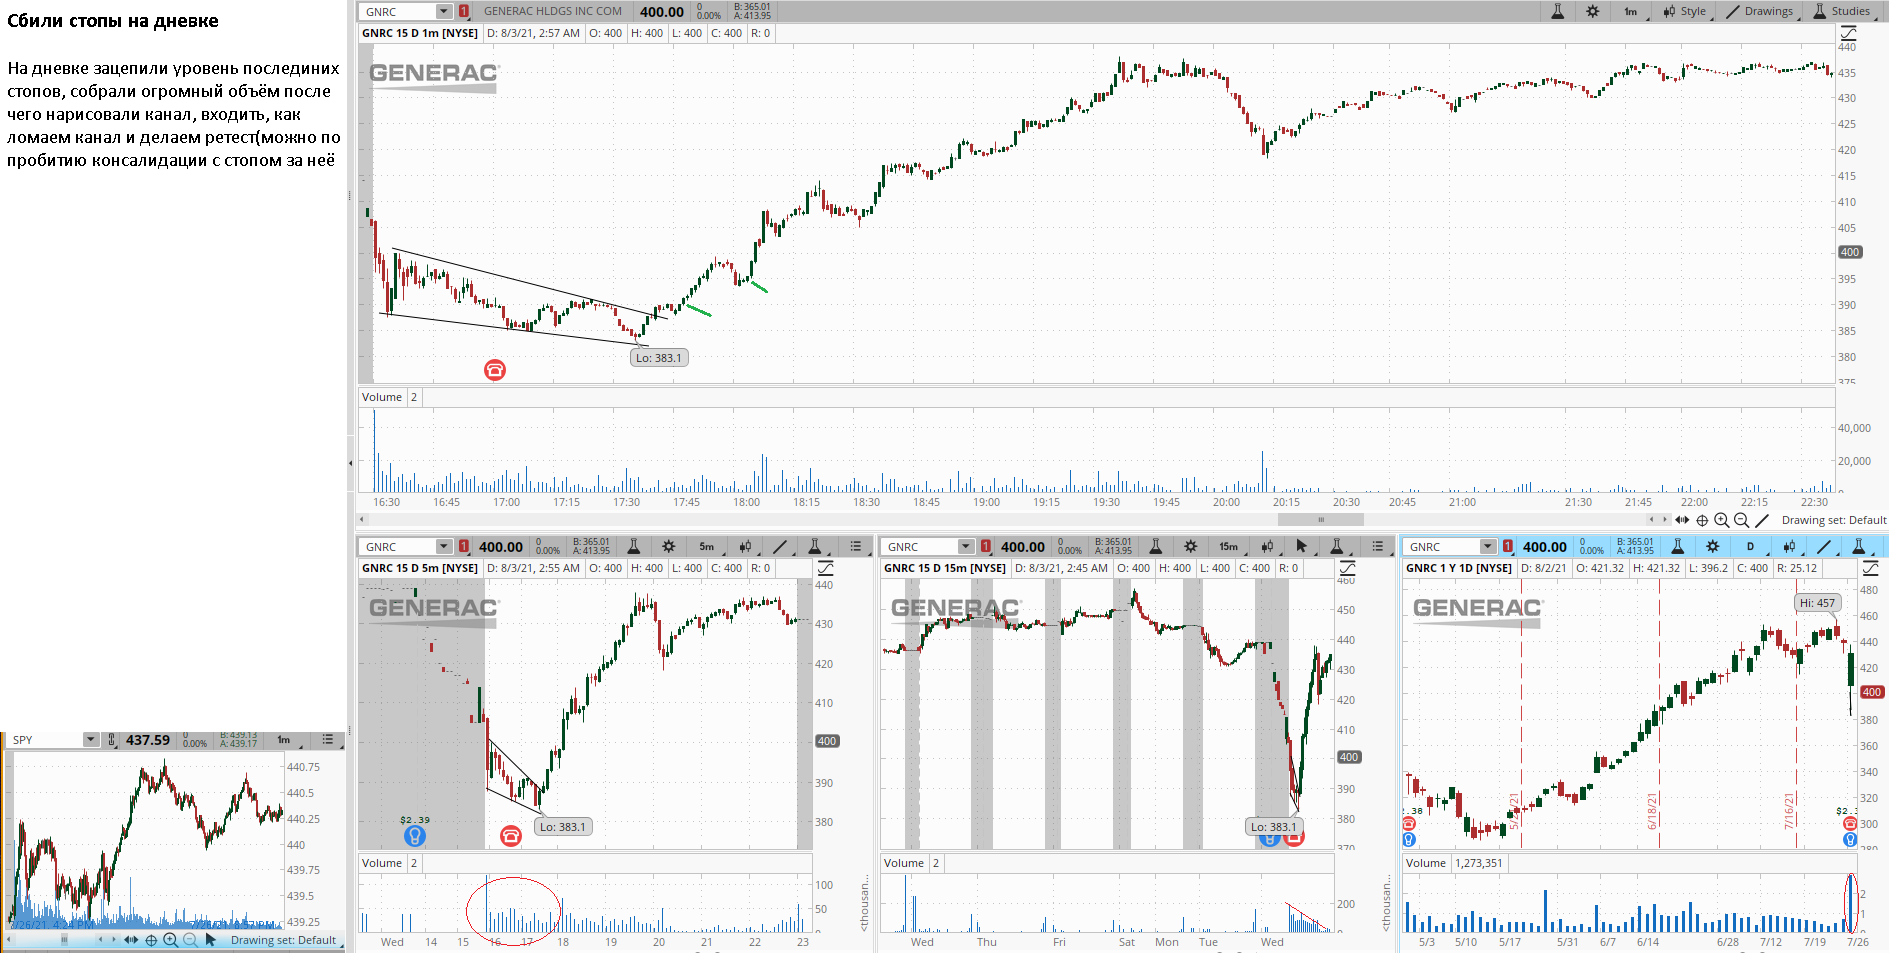Click the link chain icon beside SPY
Screen dimensions: 1889x953
(x=112, y=740)
